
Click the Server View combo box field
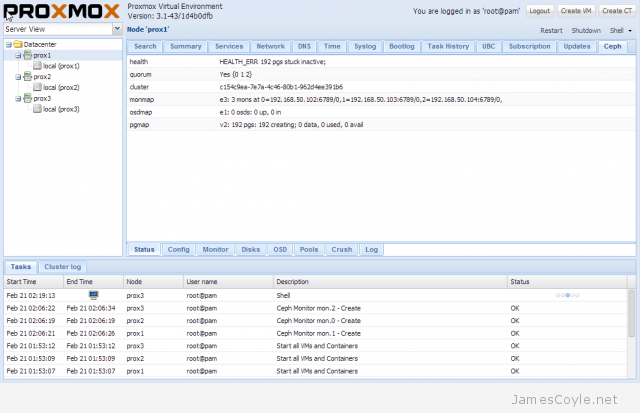[x=58, y=29]
